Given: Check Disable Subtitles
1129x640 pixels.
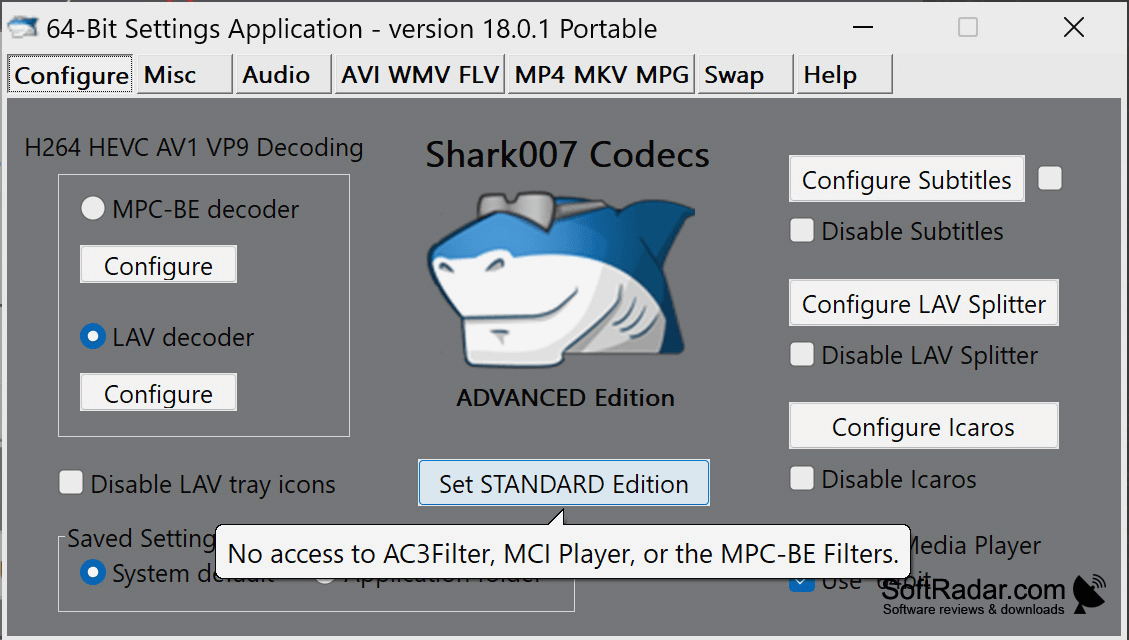Looking at the screenshot, I should 802,230.
